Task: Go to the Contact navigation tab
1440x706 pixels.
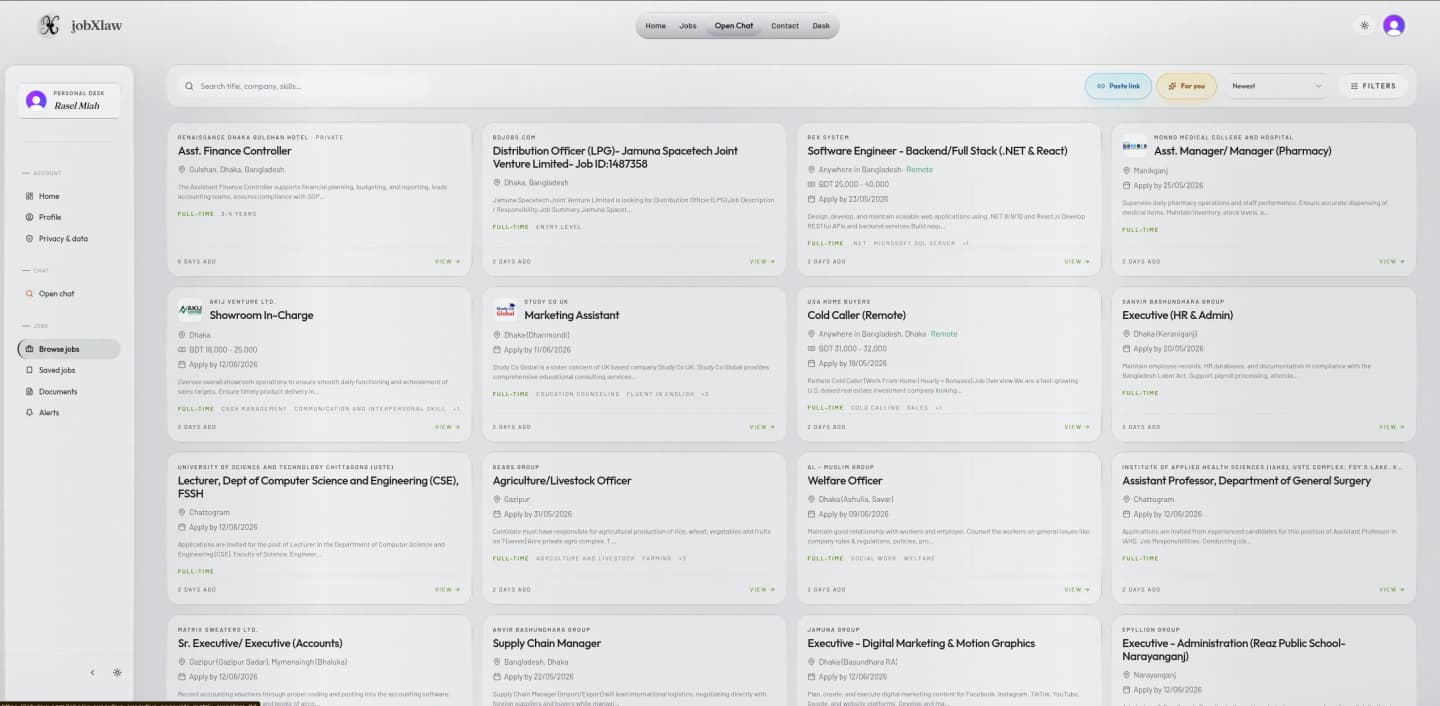Action: click(785, 26)
